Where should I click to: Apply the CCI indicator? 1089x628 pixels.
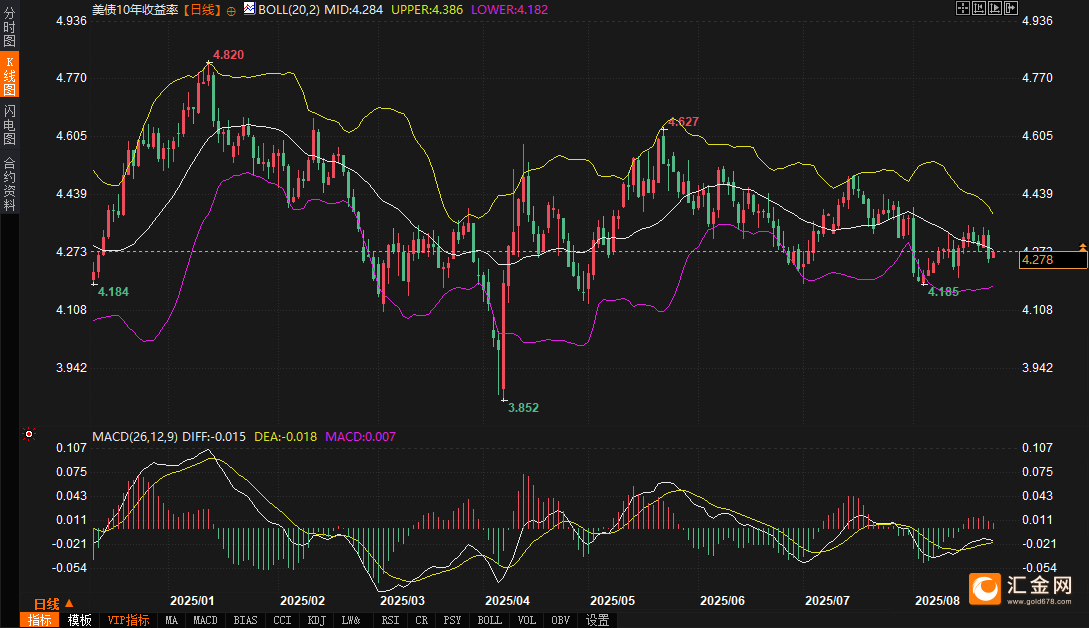[282, 620]
